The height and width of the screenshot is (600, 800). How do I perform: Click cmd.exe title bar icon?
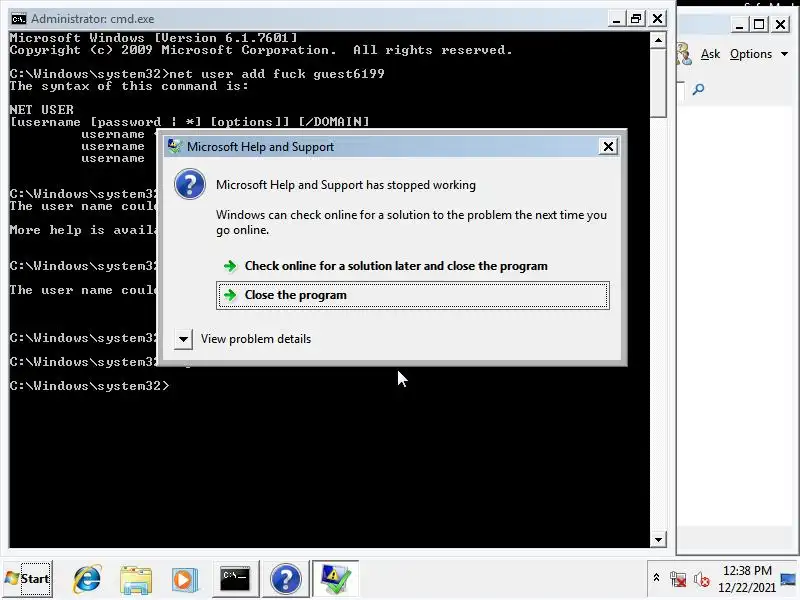click(19, 19)
